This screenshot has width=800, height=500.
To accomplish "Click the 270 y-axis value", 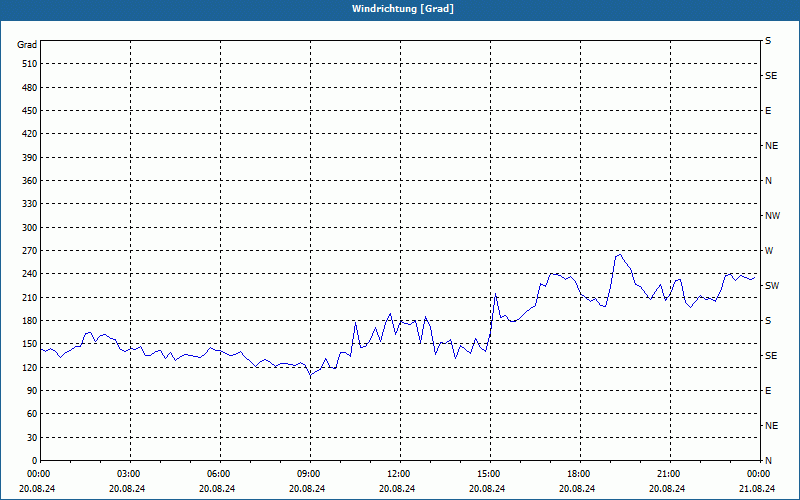I will (30, 251).
